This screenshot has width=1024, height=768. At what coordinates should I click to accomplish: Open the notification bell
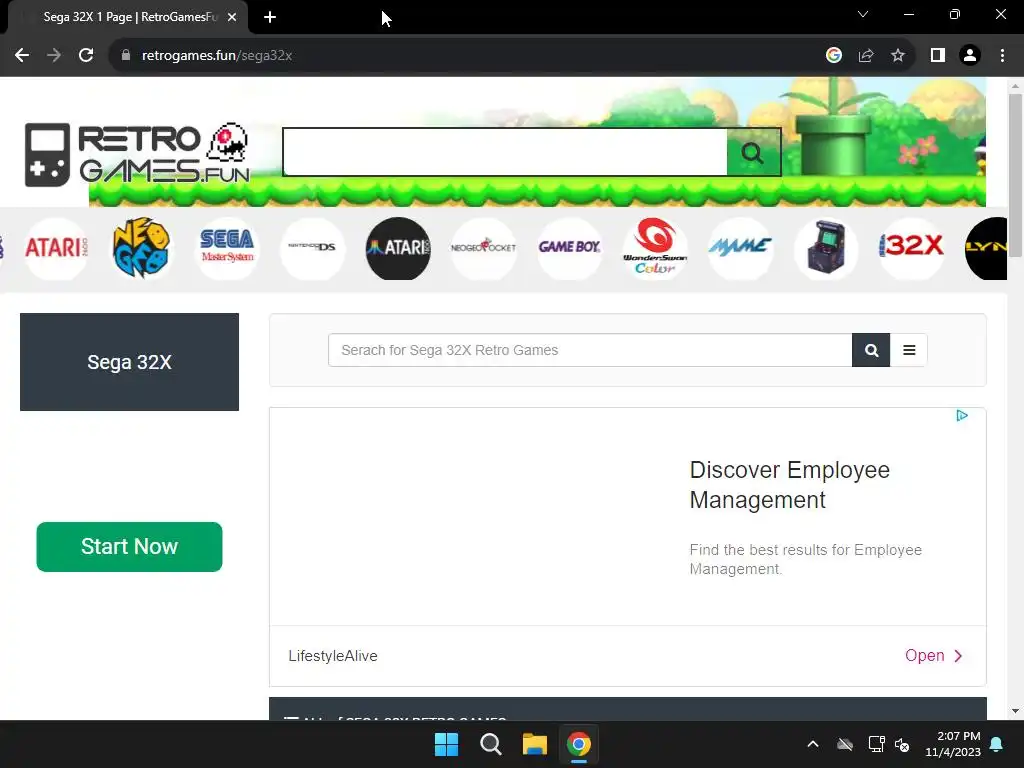[997, 744]
